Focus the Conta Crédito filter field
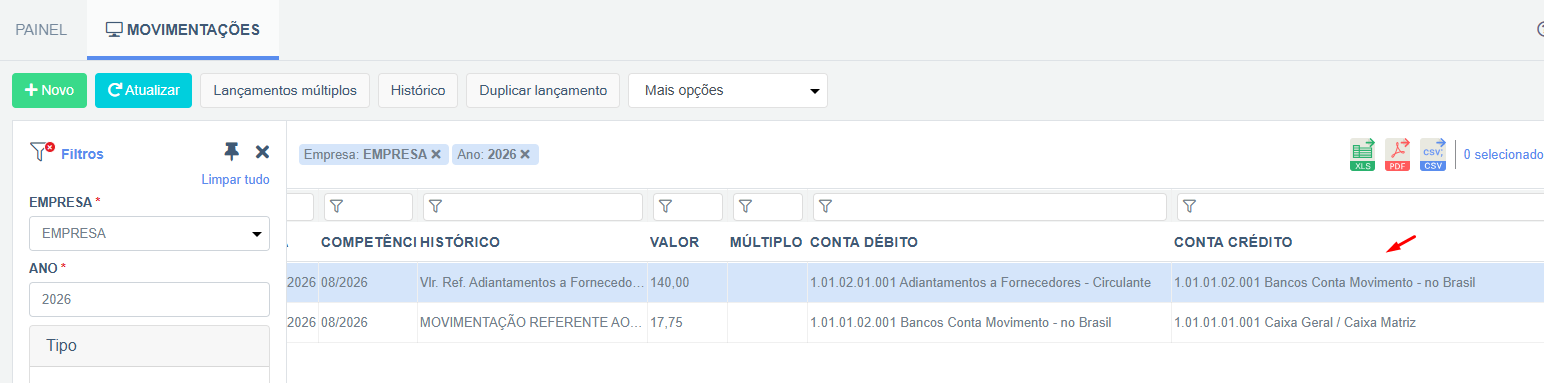The width and height of the screenshot is (1544, 383). pyautogui.click(x=1360, y=207)
